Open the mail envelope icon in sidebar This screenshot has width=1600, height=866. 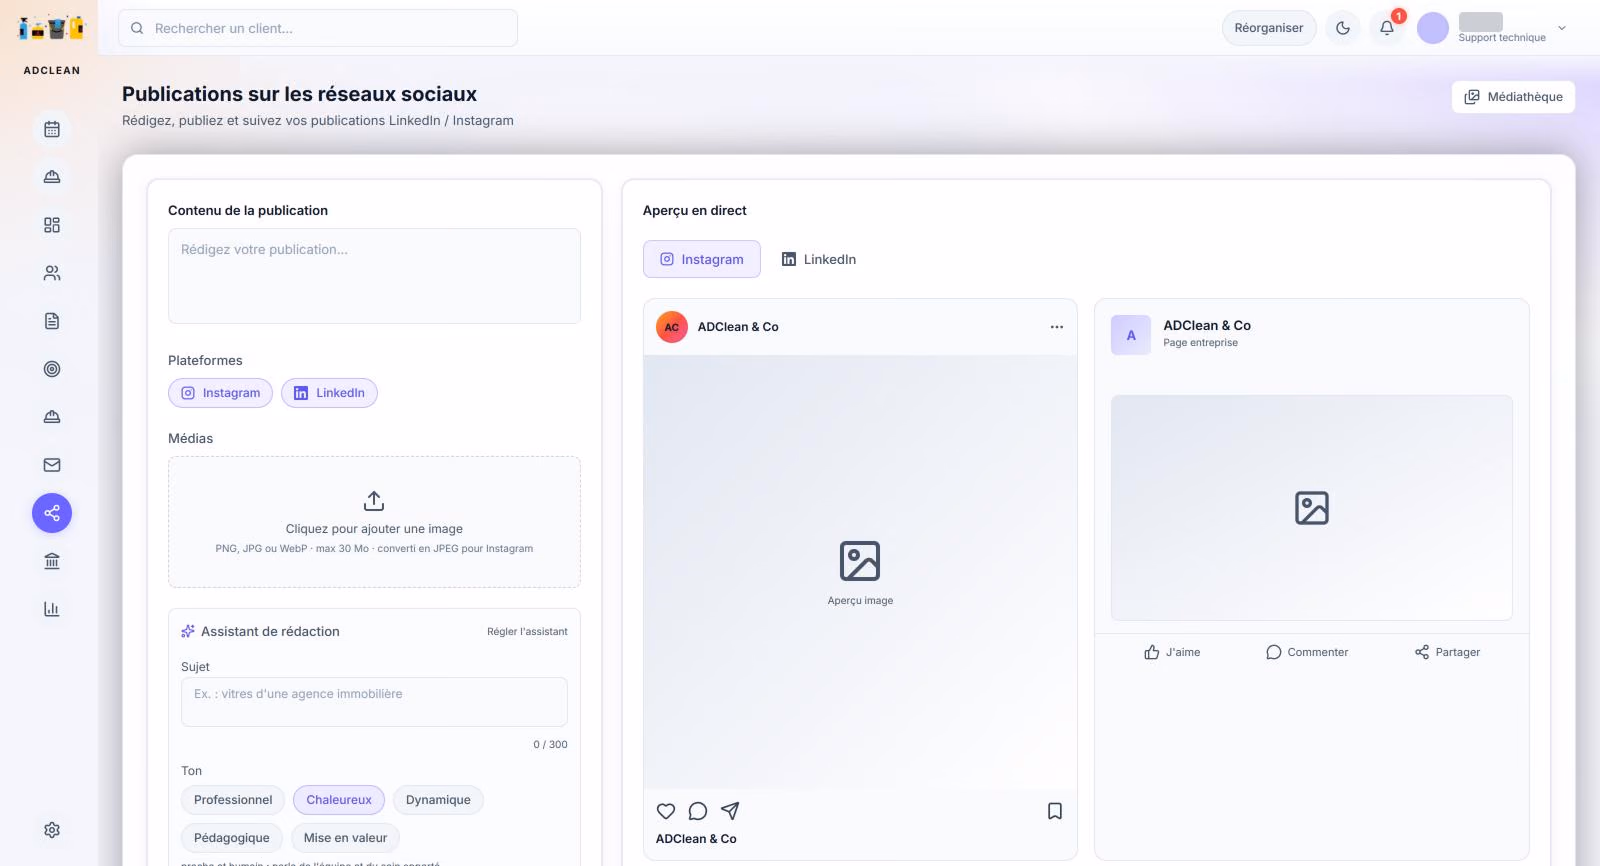[x=52, y=465]
